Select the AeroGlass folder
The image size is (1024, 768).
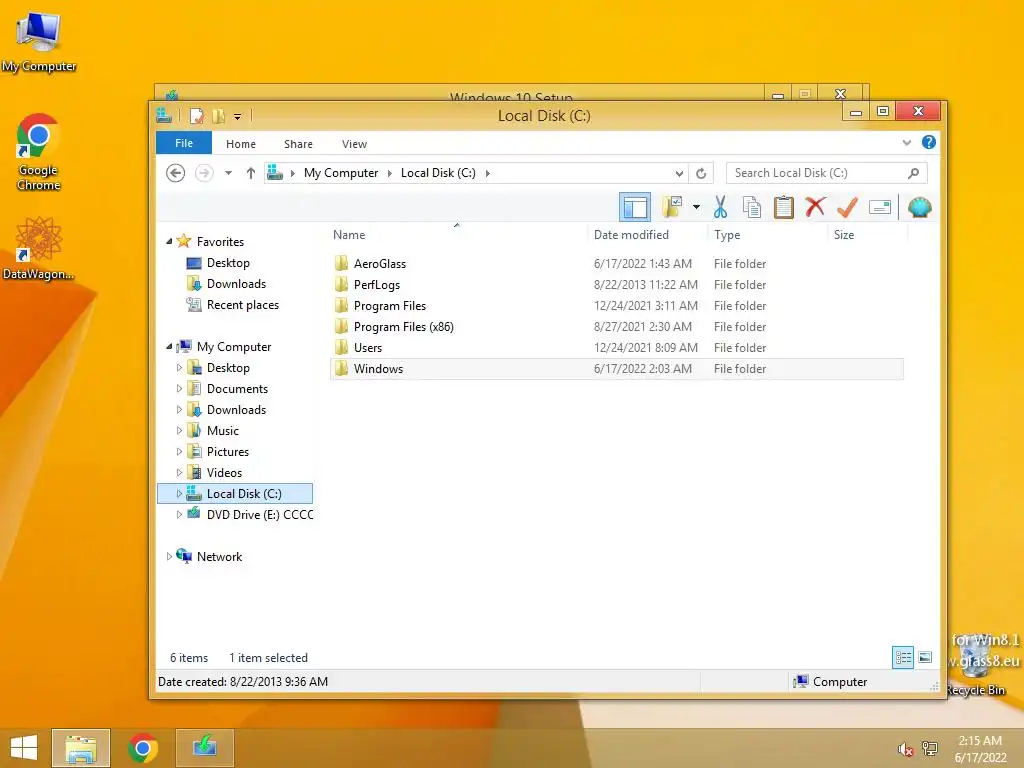pos(379,264)
